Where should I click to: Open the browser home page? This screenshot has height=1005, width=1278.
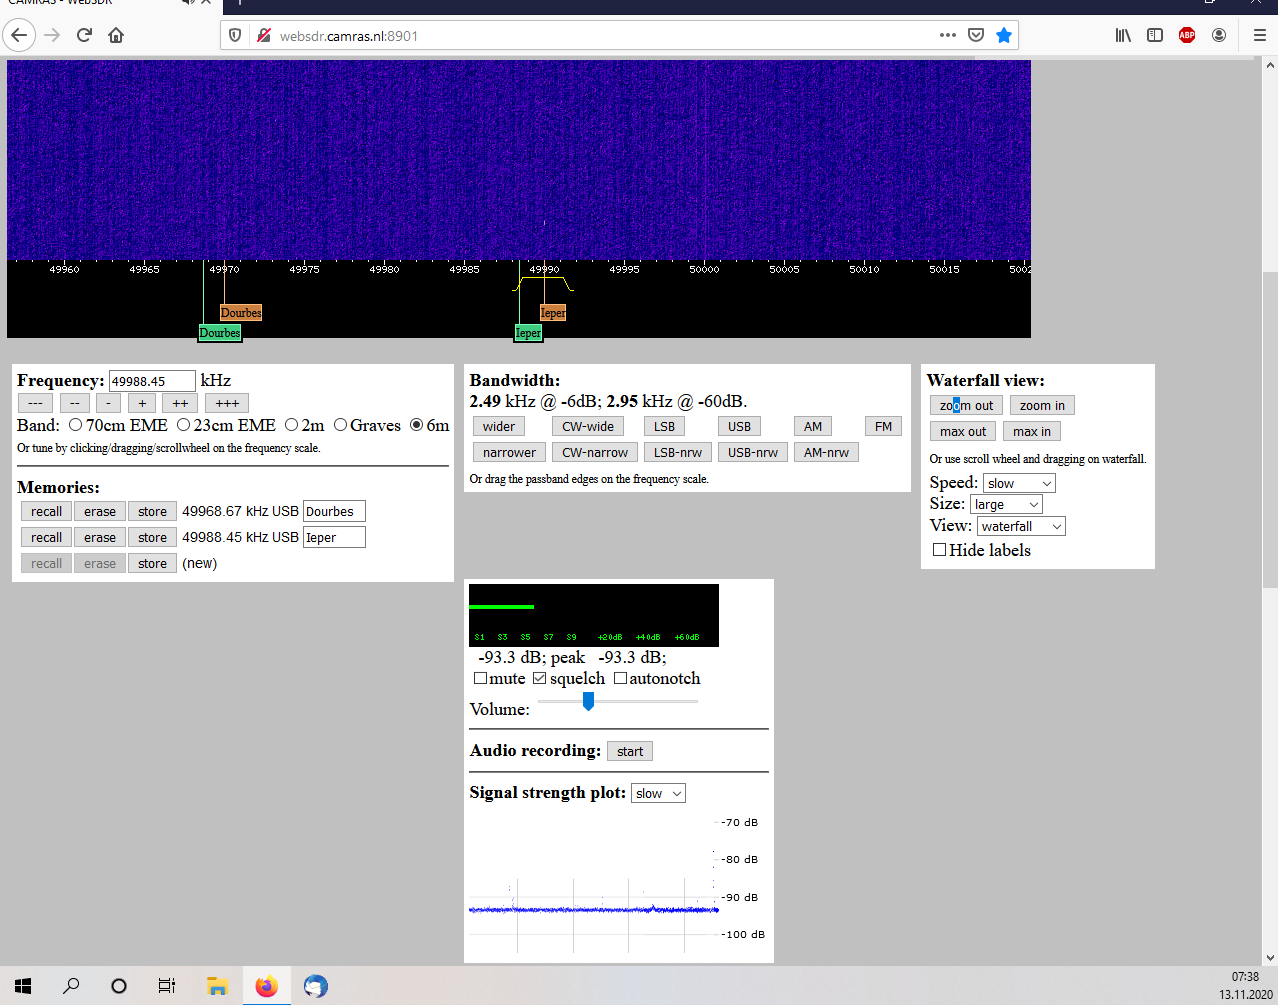pos(116,35)
